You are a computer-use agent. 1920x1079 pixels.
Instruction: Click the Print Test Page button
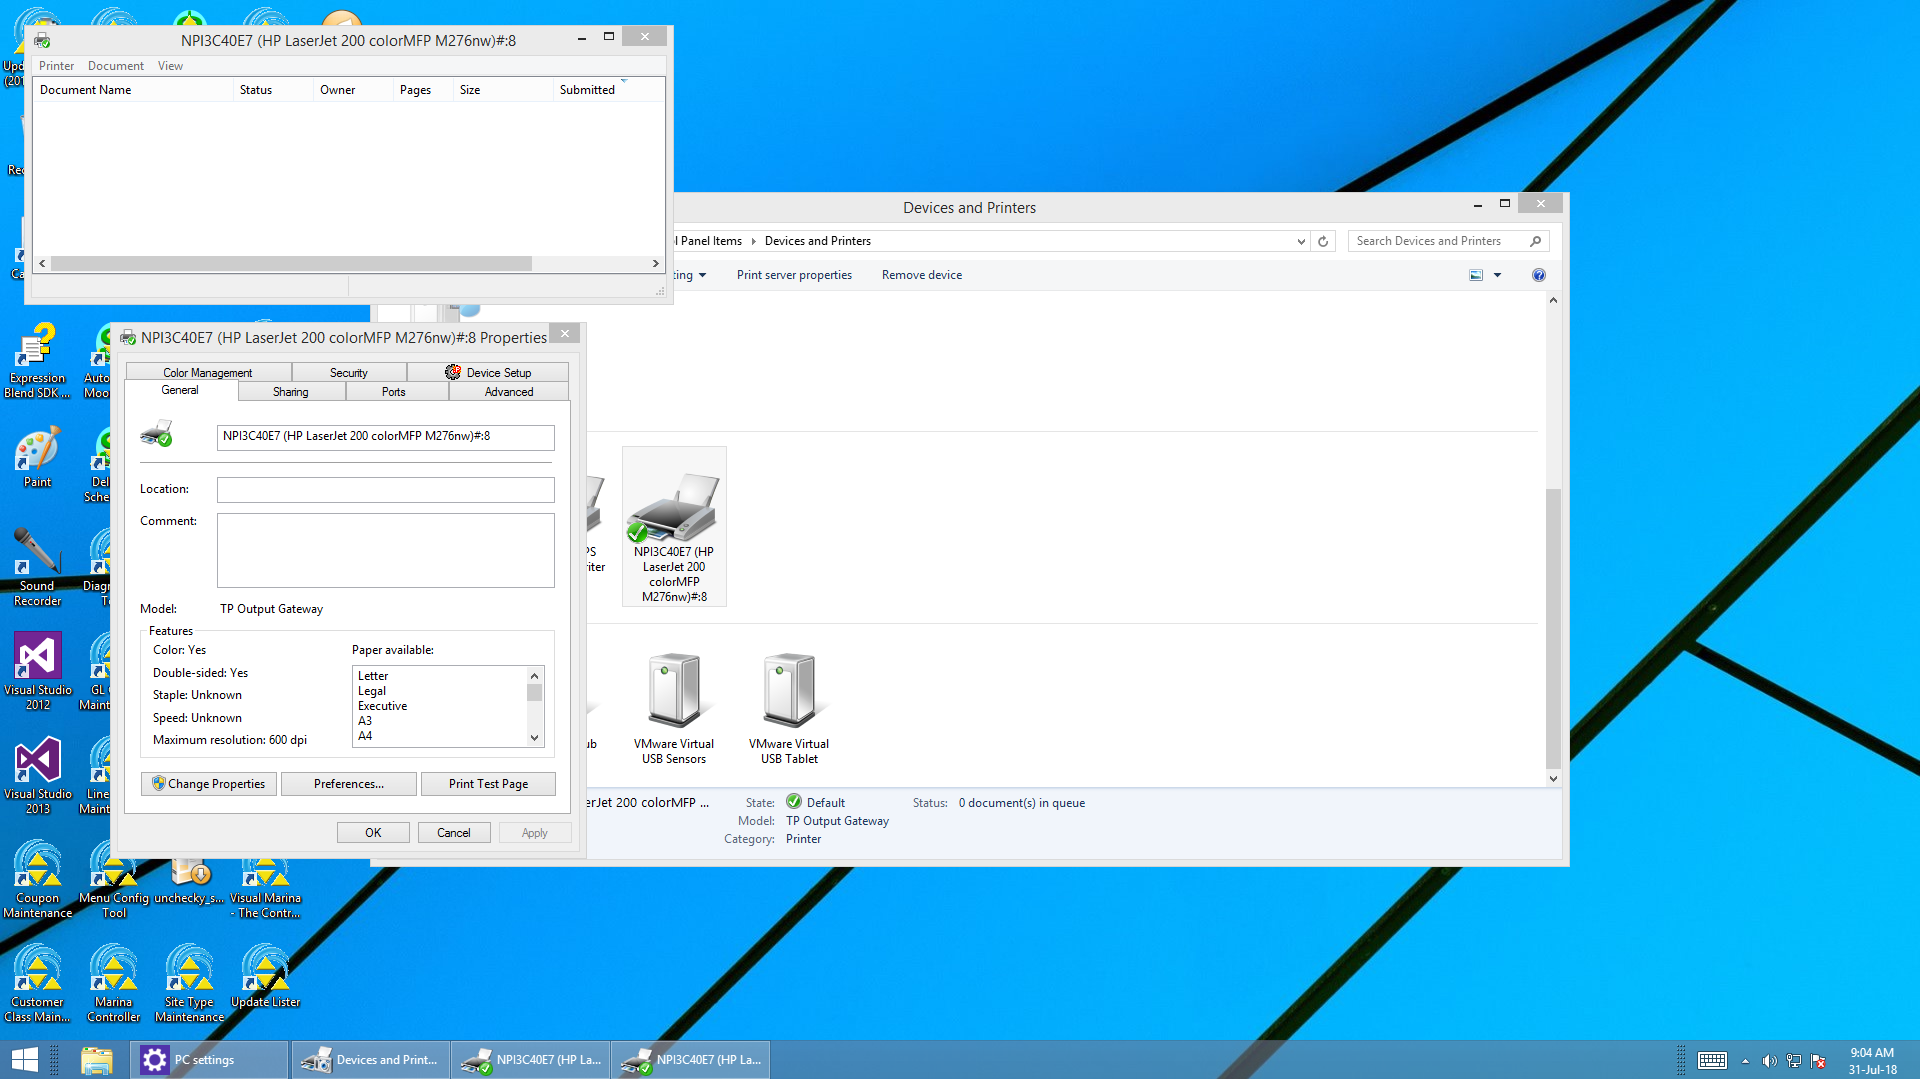(488, 784)
